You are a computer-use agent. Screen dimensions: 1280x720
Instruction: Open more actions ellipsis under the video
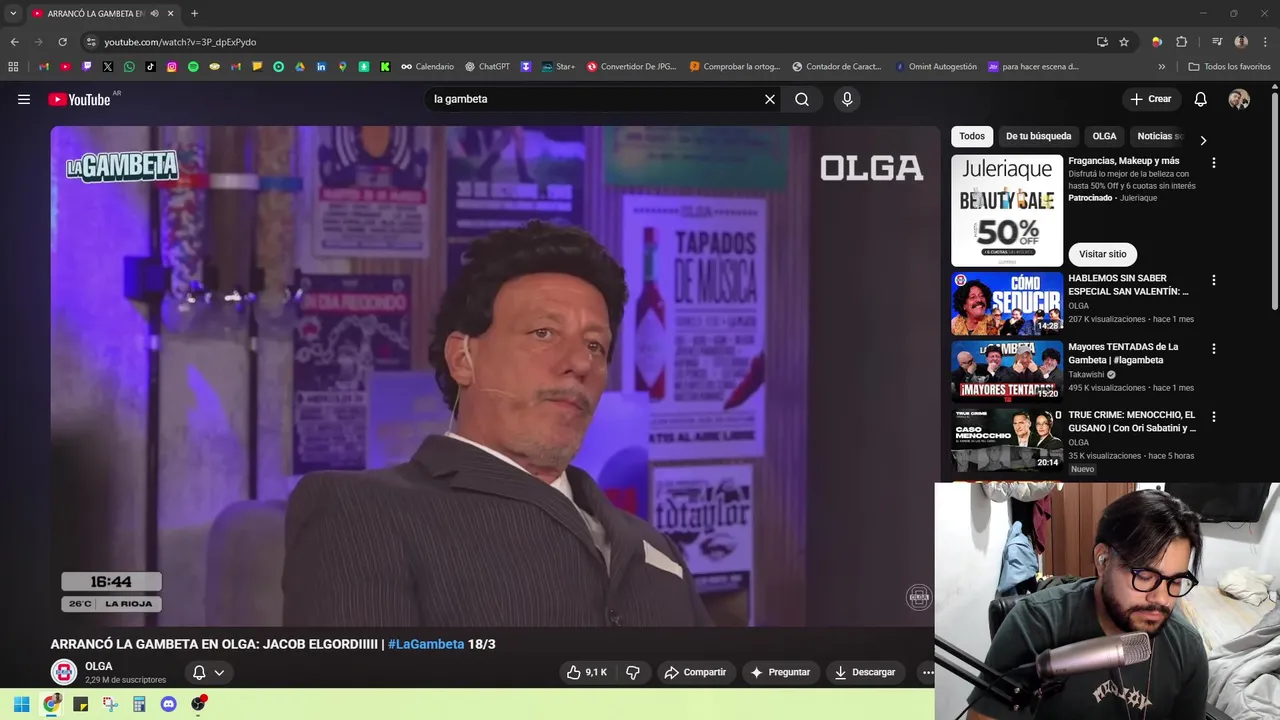pos(927,672)
